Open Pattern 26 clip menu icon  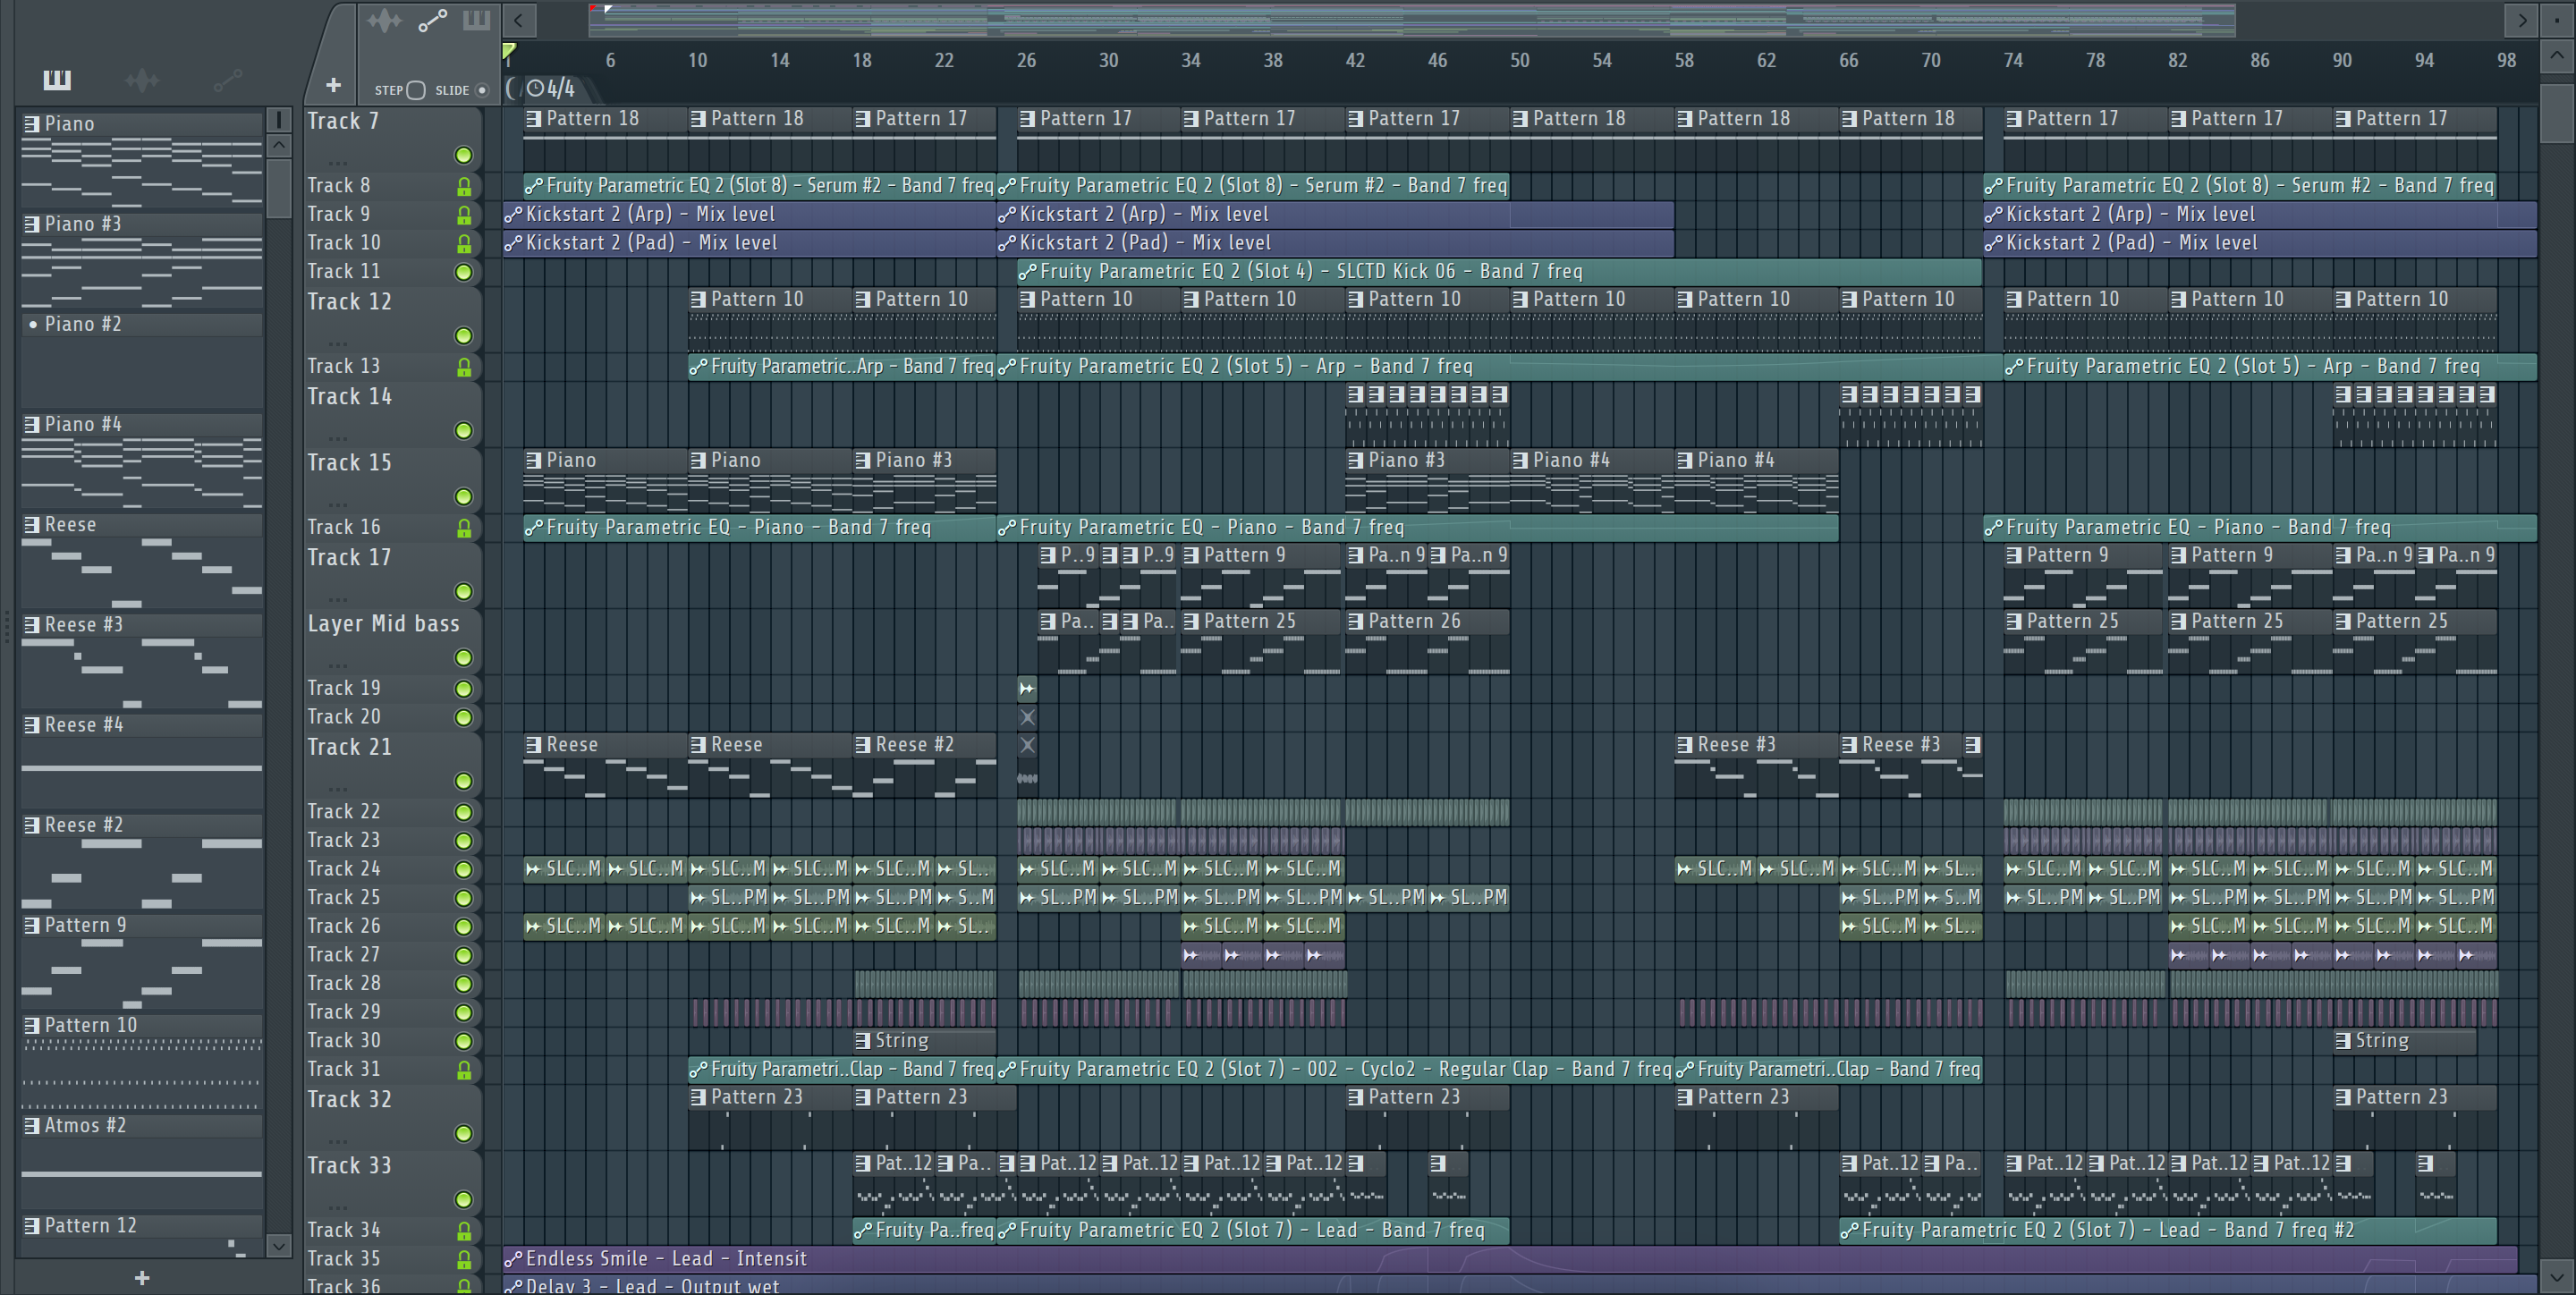click(x=1356, y=622)
